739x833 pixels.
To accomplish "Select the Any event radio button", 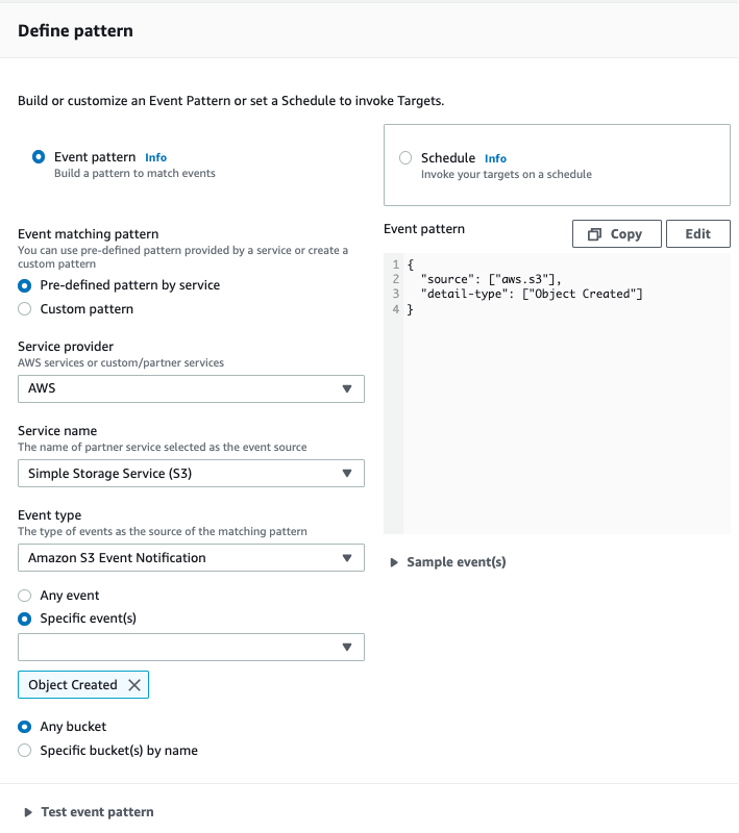I will coord(24,596).
